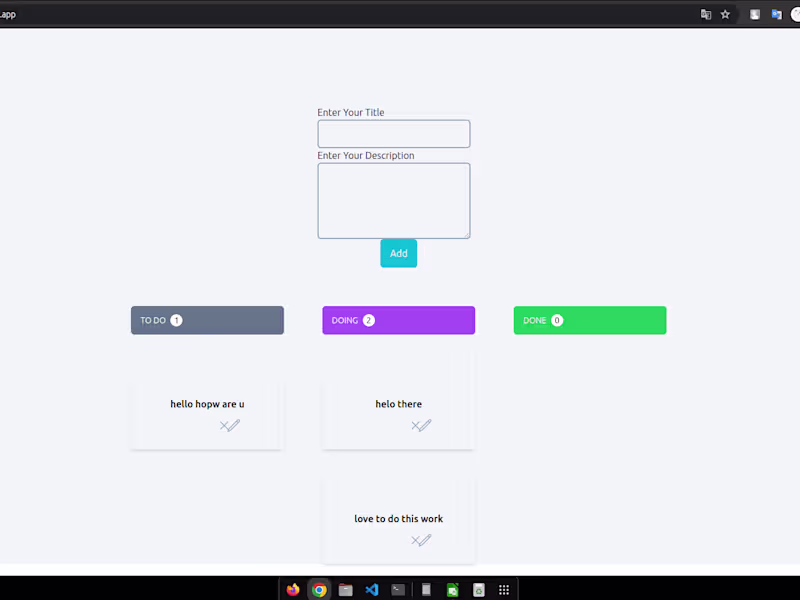Open the browser side panel icon near the star
Screen dimensions: 800x600
(x=753, y=14)
